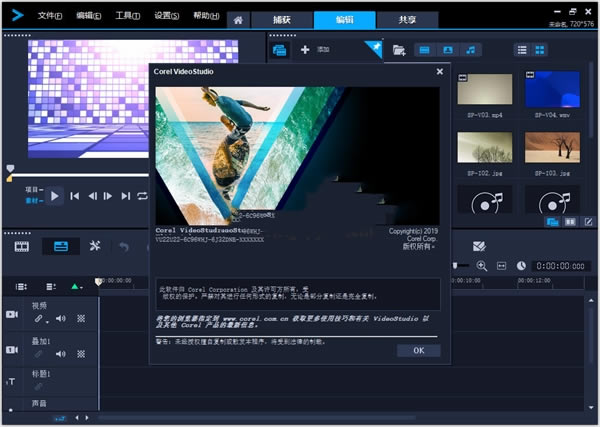Screen dimensions: 600x427
Task: Toggle repeat playback in the preview controls
Action: [x=142, y=196]
